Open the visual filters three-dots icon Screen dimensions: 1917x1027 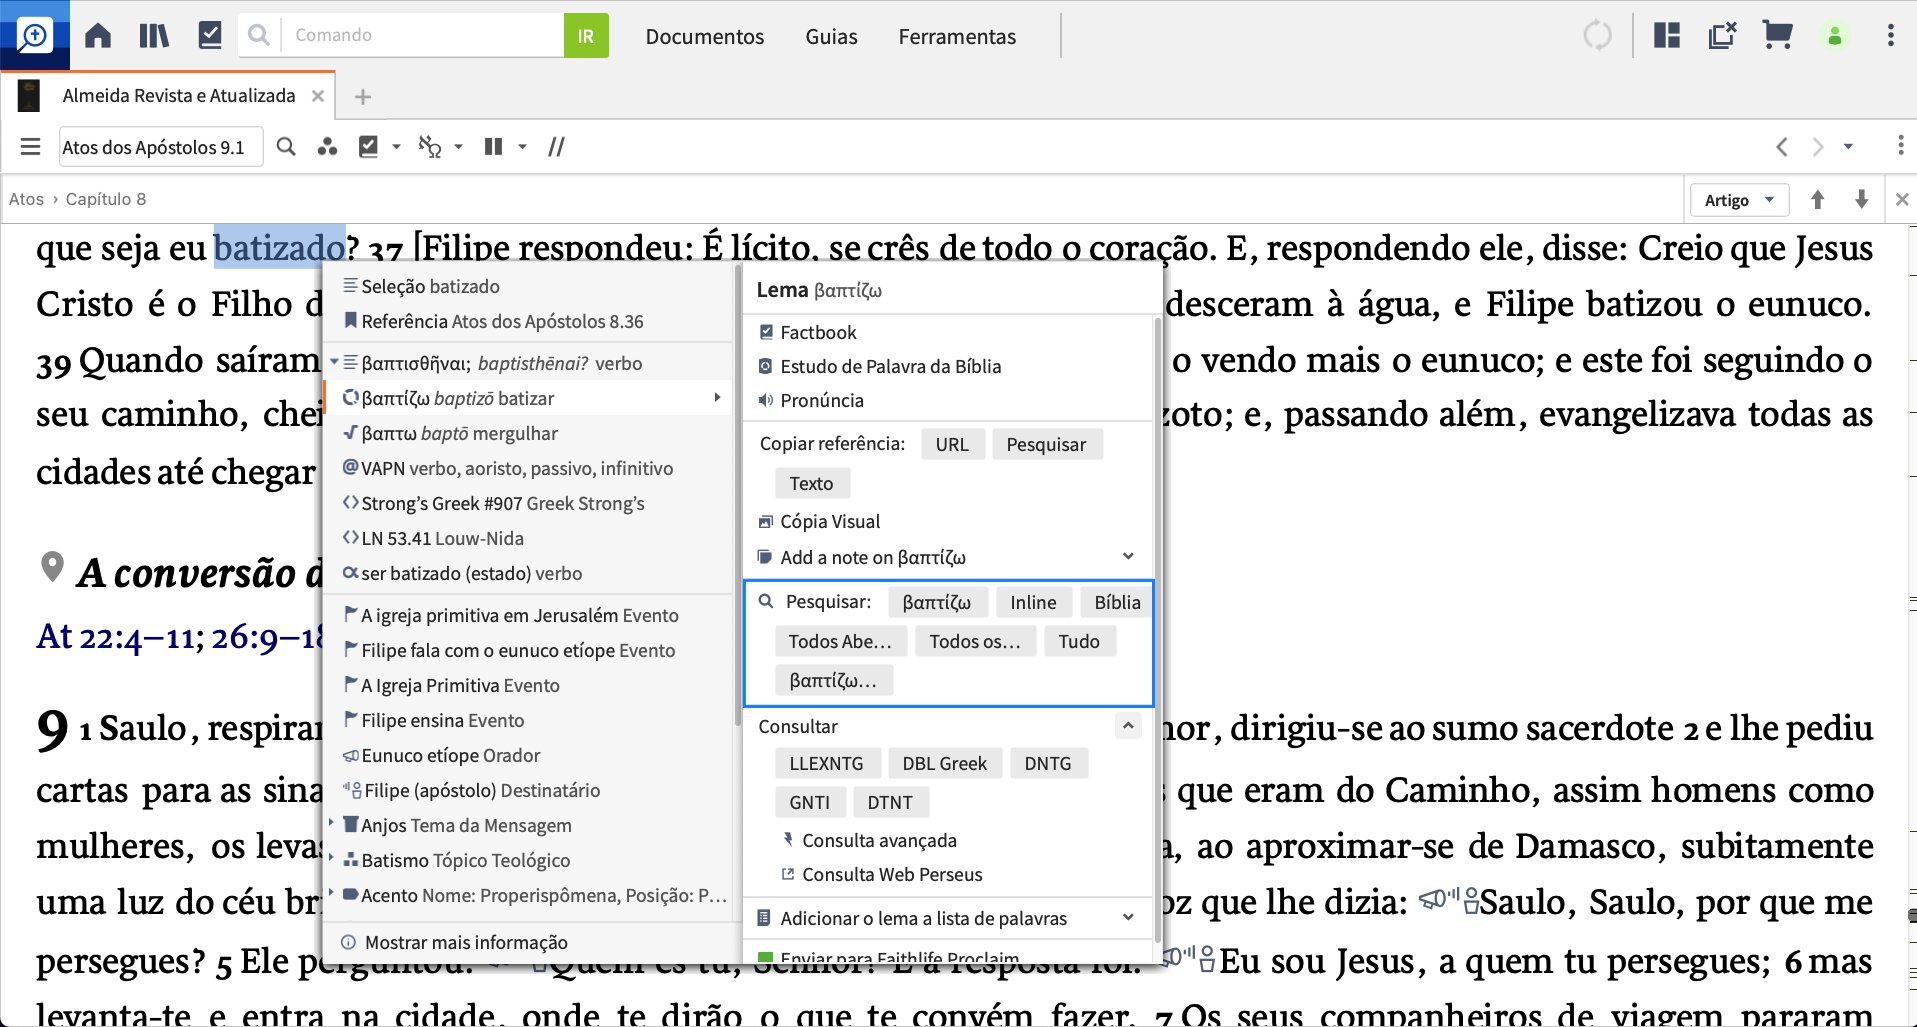coord(327,147)
